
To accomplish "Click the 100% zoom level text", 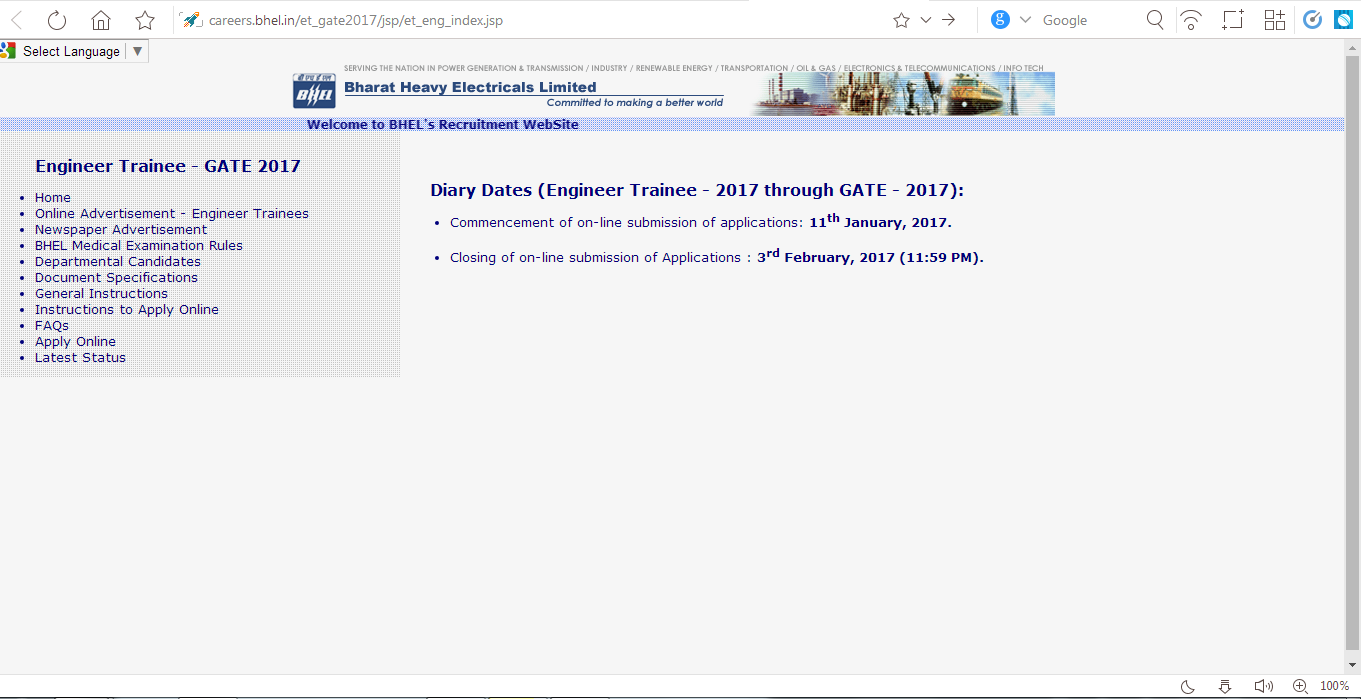I will (x=1334, y=686).
